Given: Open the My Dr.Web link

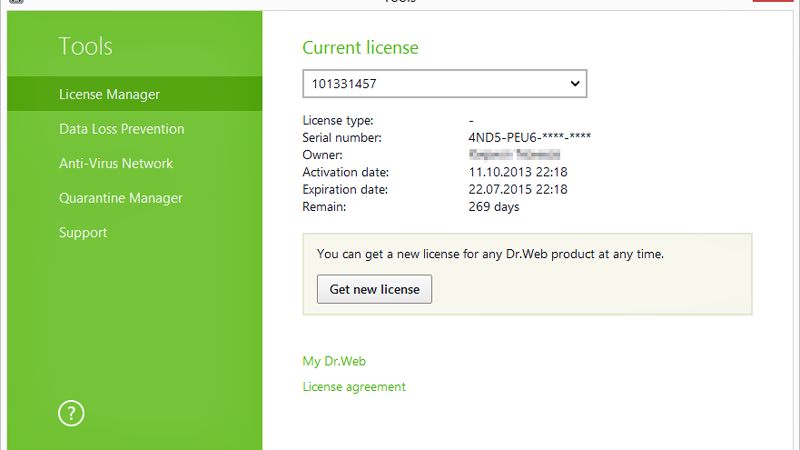Looking at the screenshot, I should [x=334, y=361].
